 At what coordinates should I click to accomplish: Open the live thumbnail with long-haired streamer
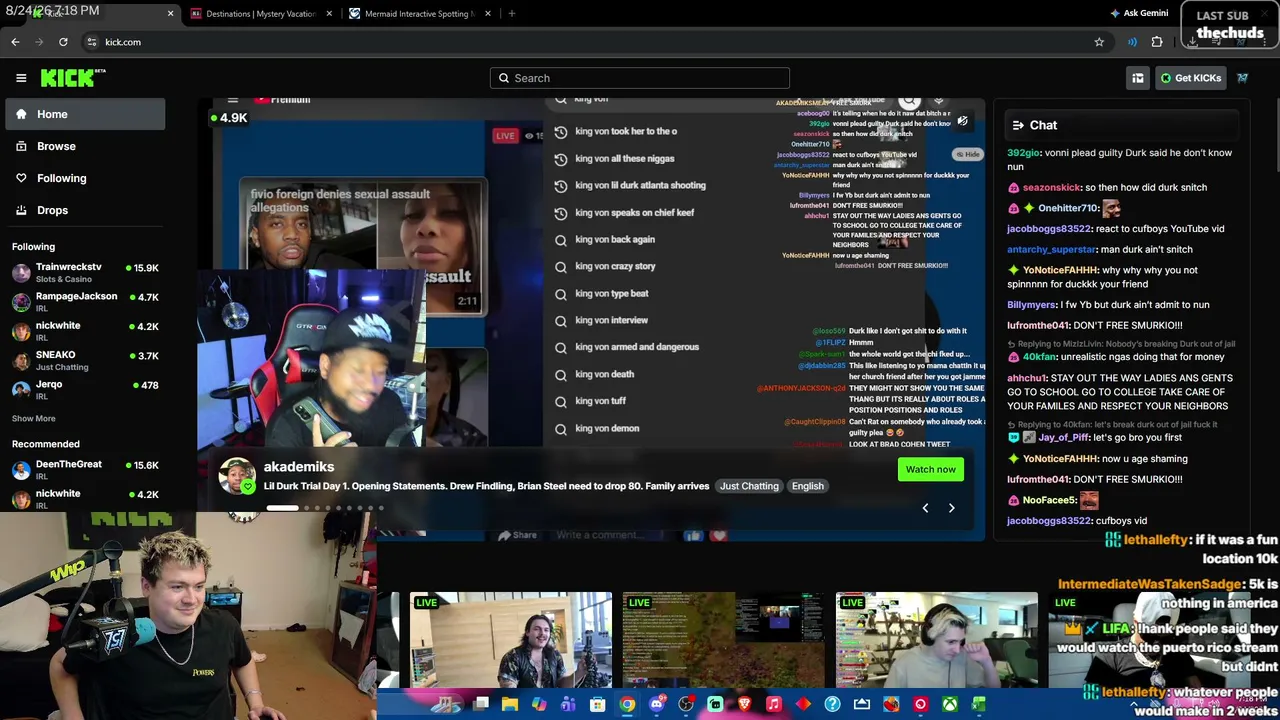click(510, 640)
